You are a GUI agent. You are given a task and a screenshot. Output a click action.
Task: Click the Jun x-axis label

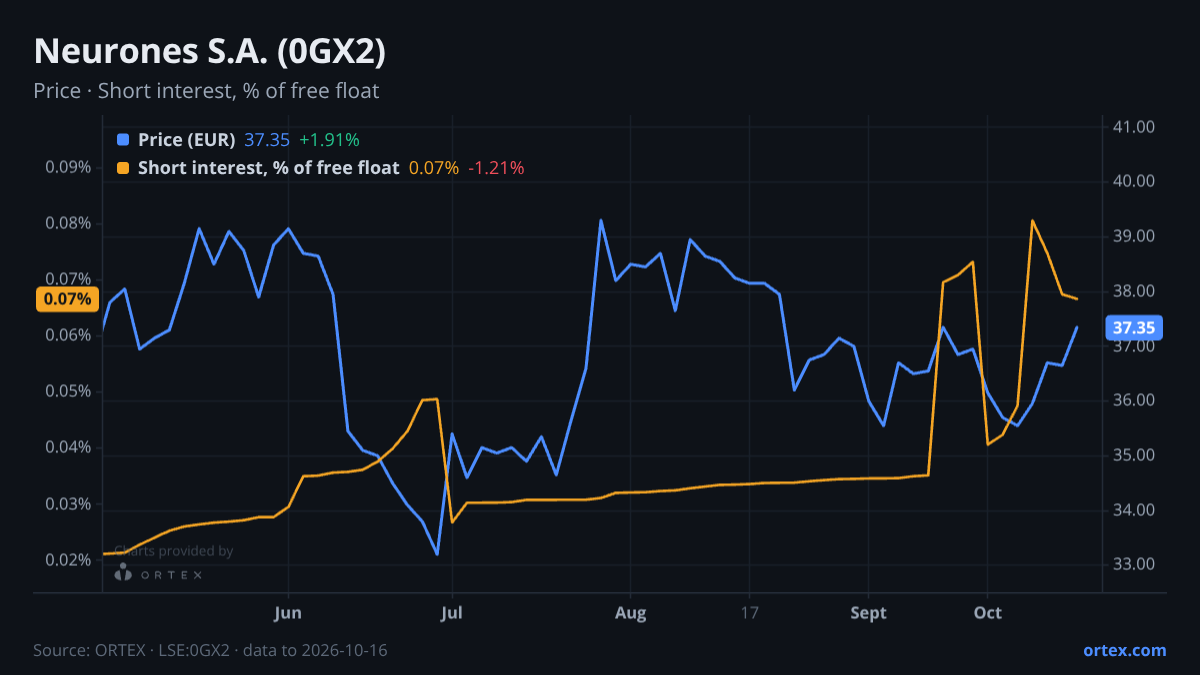288,613
